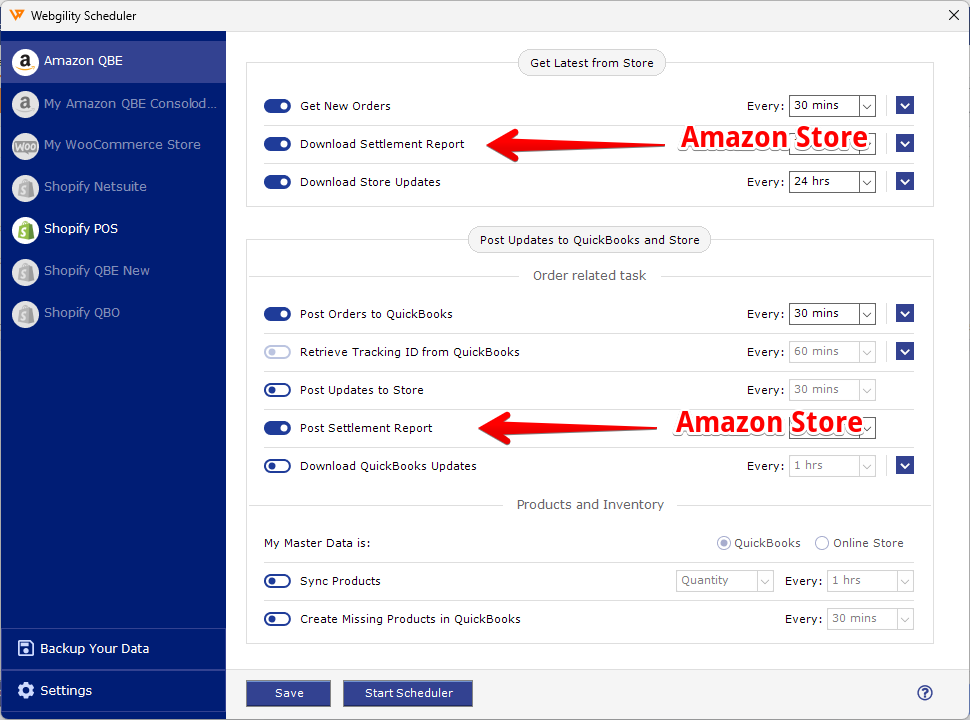Toggle off Get New Orders
Screen dimensions: 970x720
click(x=277, y=106)
